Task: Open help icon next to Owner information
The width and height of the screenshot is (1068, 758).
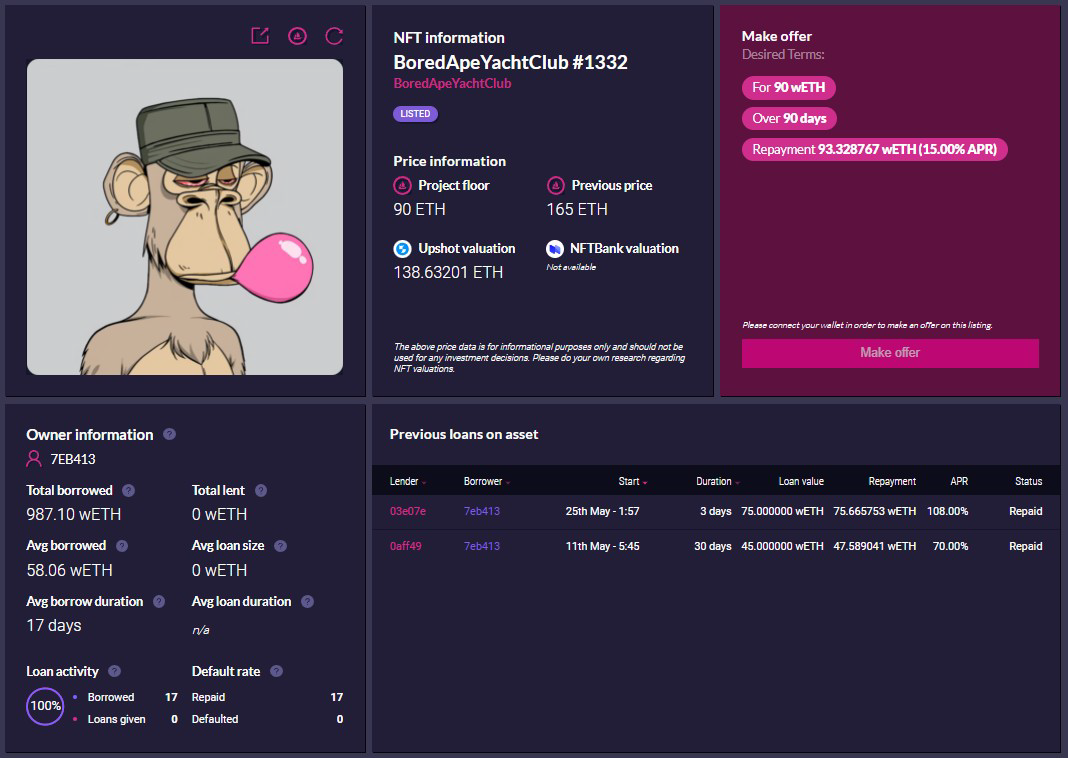Action: (x=170, y=434)
